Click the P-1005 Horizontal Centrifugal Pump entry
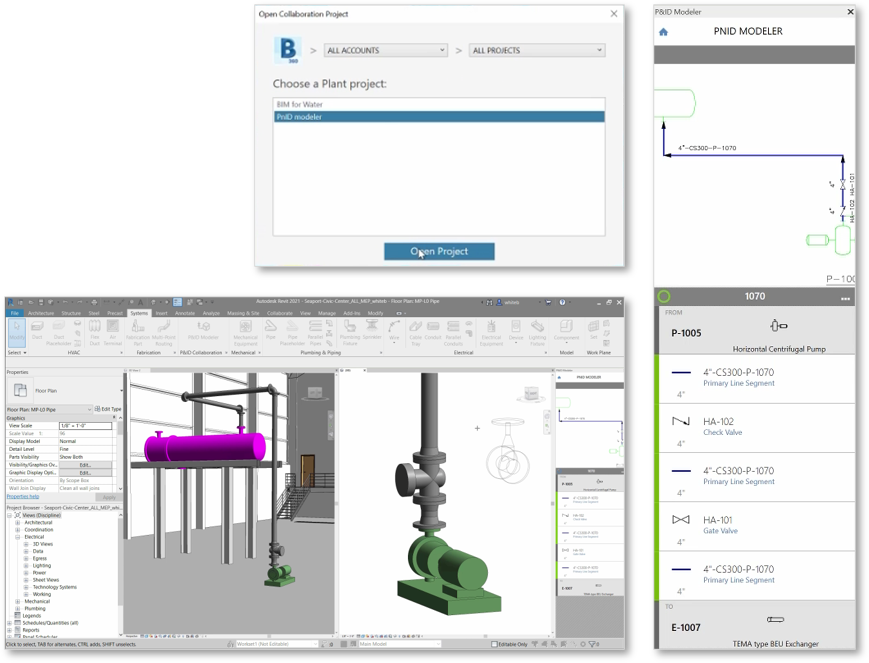Viewport: 869px width, 663px height. (756, 331)
